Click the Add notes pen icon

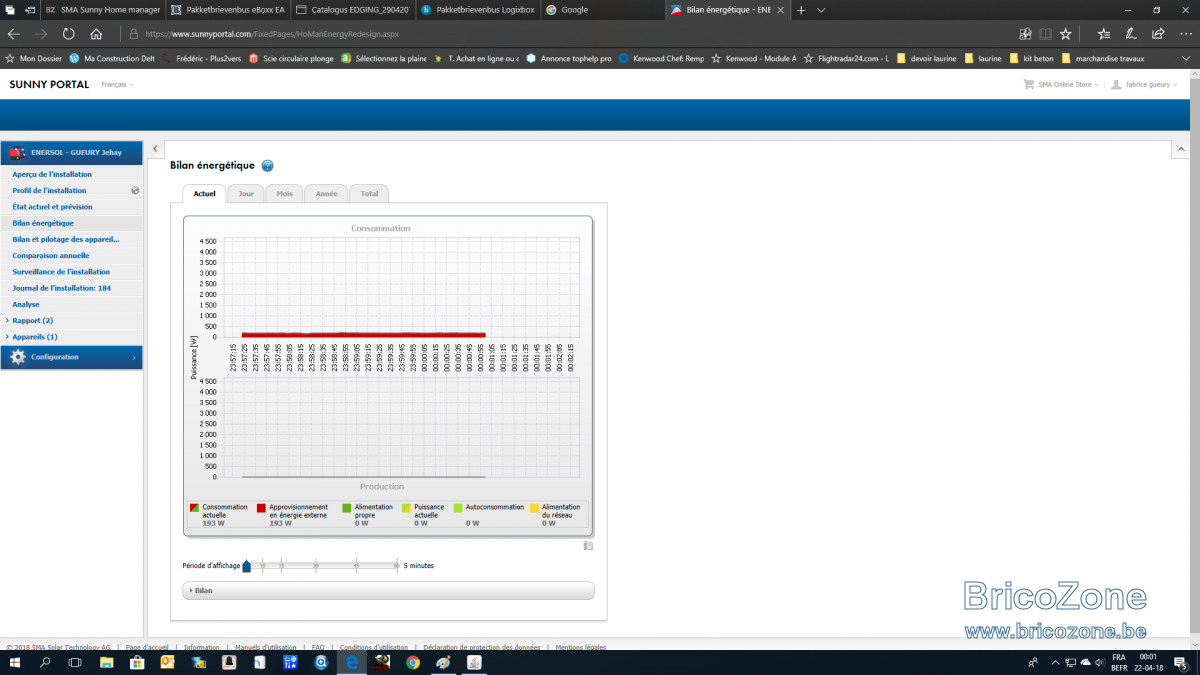click(x=1130, y=33)
